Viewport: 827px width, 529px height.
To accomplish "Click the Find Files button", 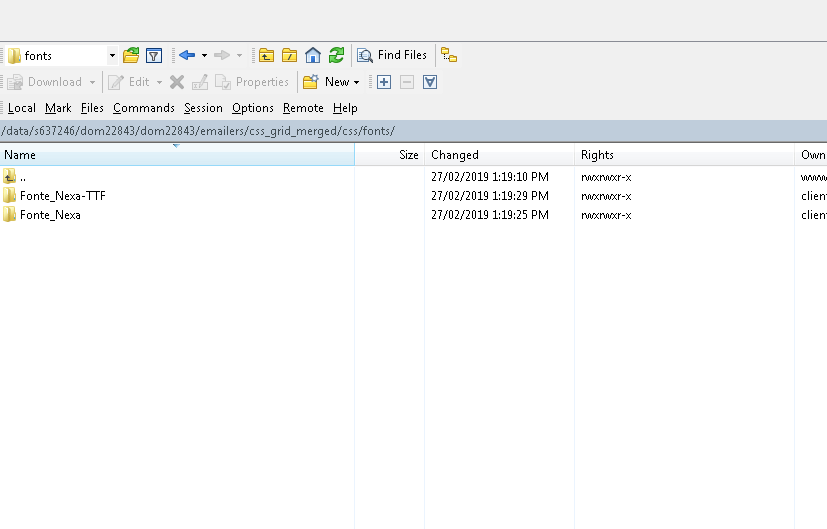I will point(392,55).
